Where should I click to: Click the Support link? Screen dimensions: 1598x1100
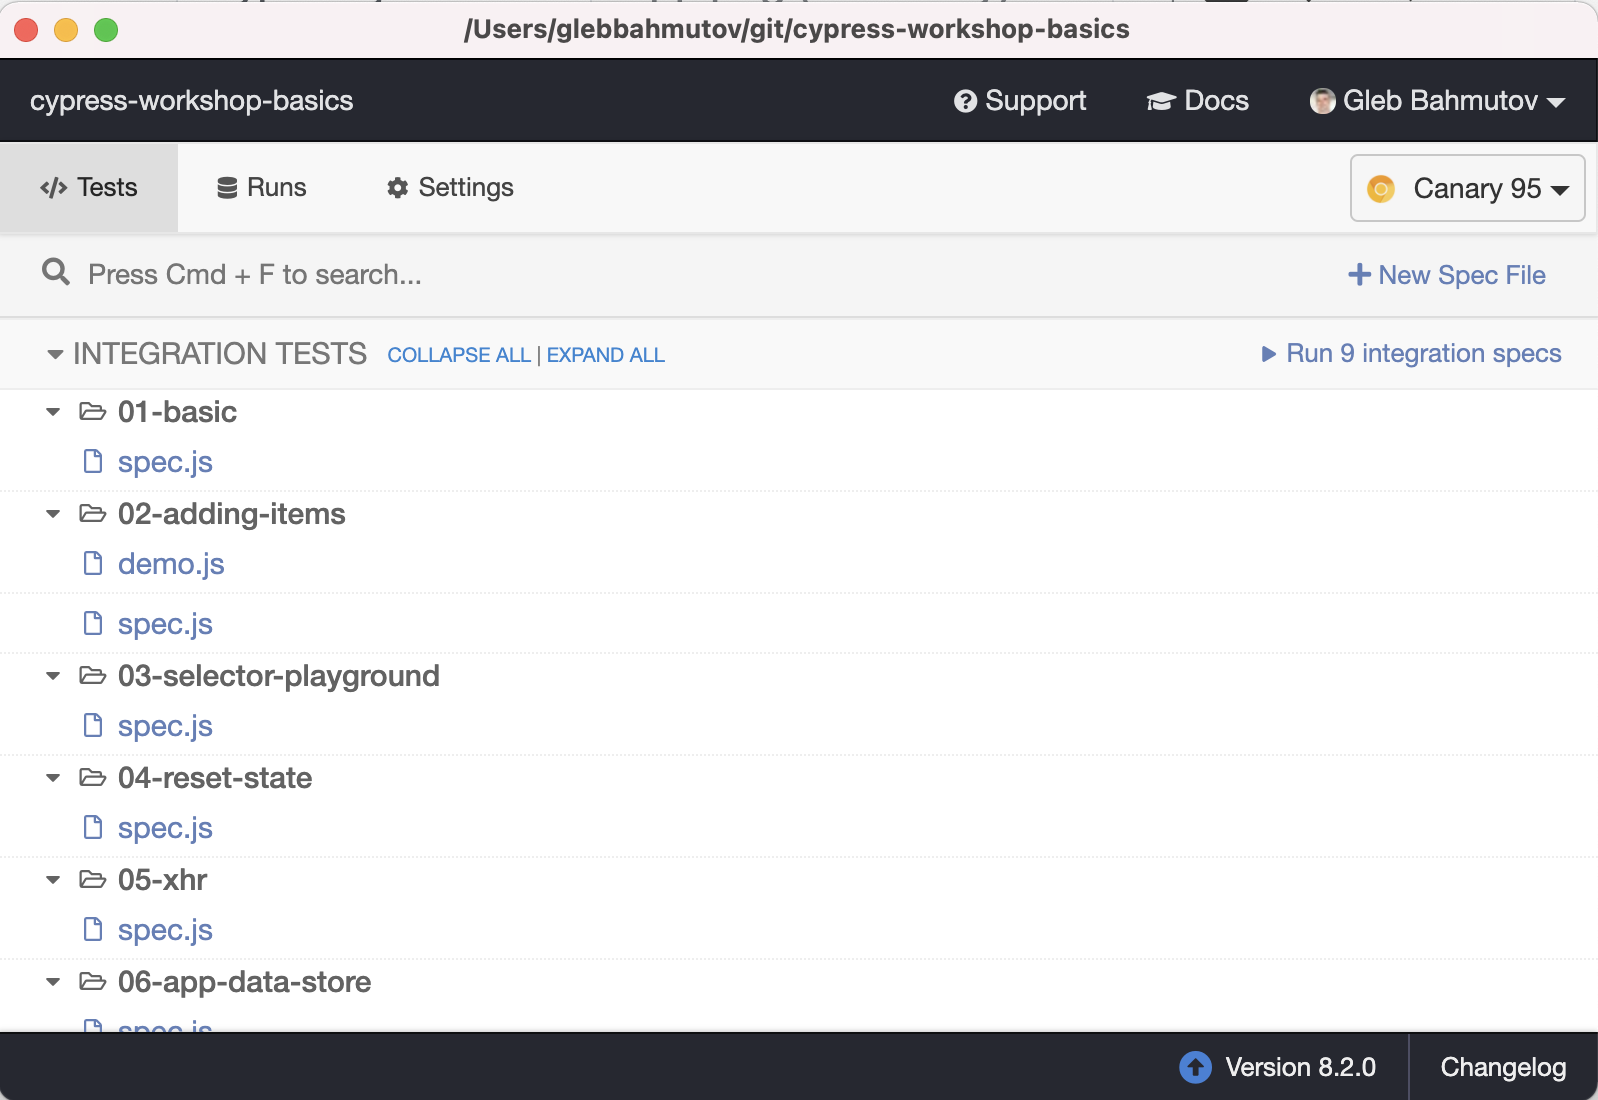1020,101
